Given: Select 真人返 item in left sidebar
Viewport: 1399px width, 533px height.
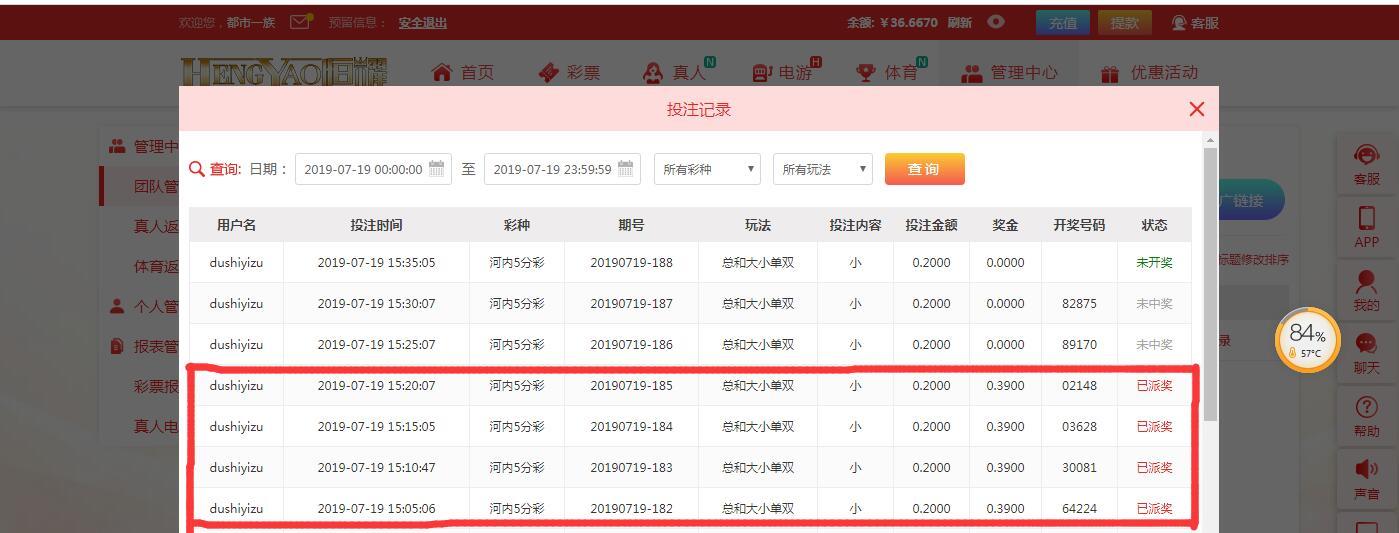Looking at the screenshot, I should pyautogui.click(x=156, y=226).
